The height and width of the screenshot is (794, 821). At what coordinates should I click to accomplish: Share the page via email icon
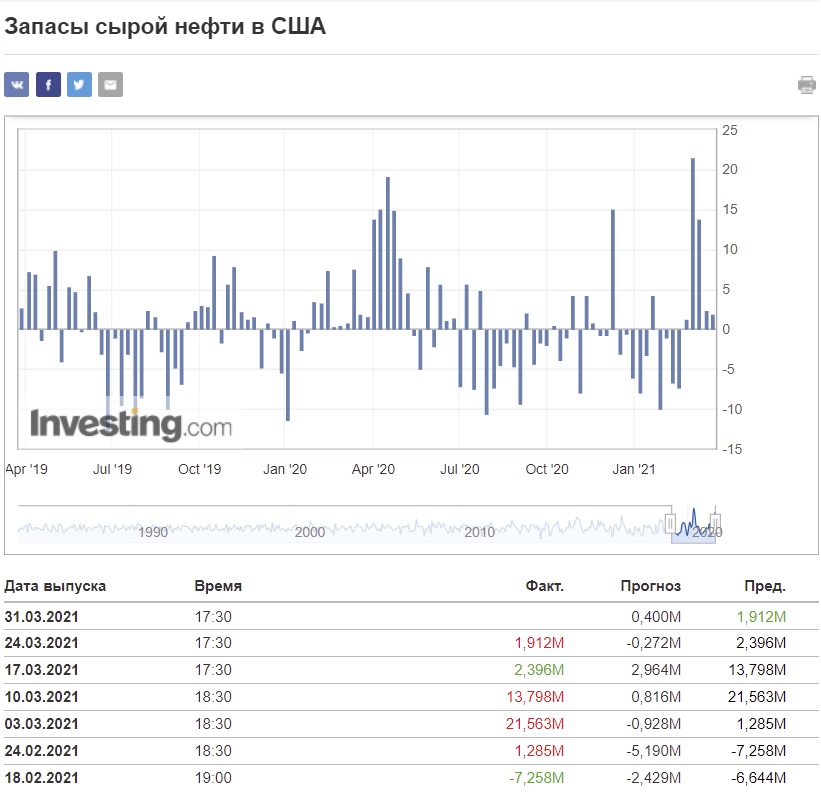[110, 85]
